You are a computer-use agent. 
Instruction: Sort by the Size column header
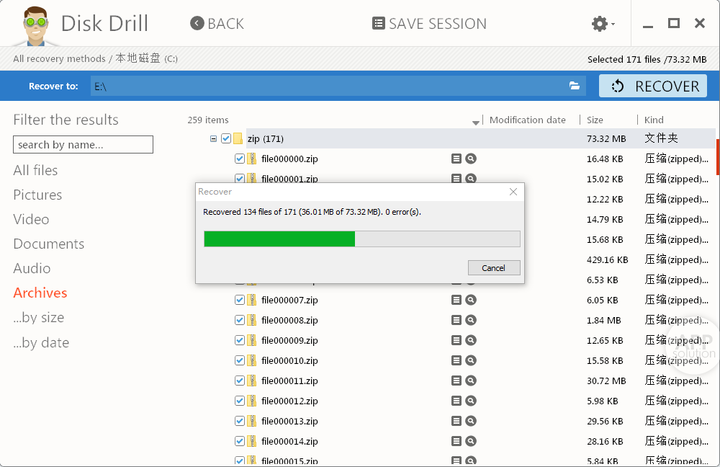595,120
